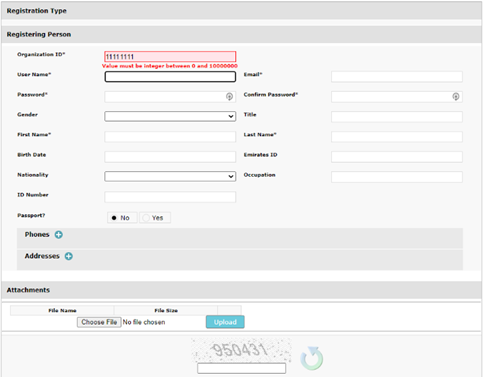Click the Addresses add plus icon
Image resolution: width=483 pixels, height=377 pixels.
[69, 256]
